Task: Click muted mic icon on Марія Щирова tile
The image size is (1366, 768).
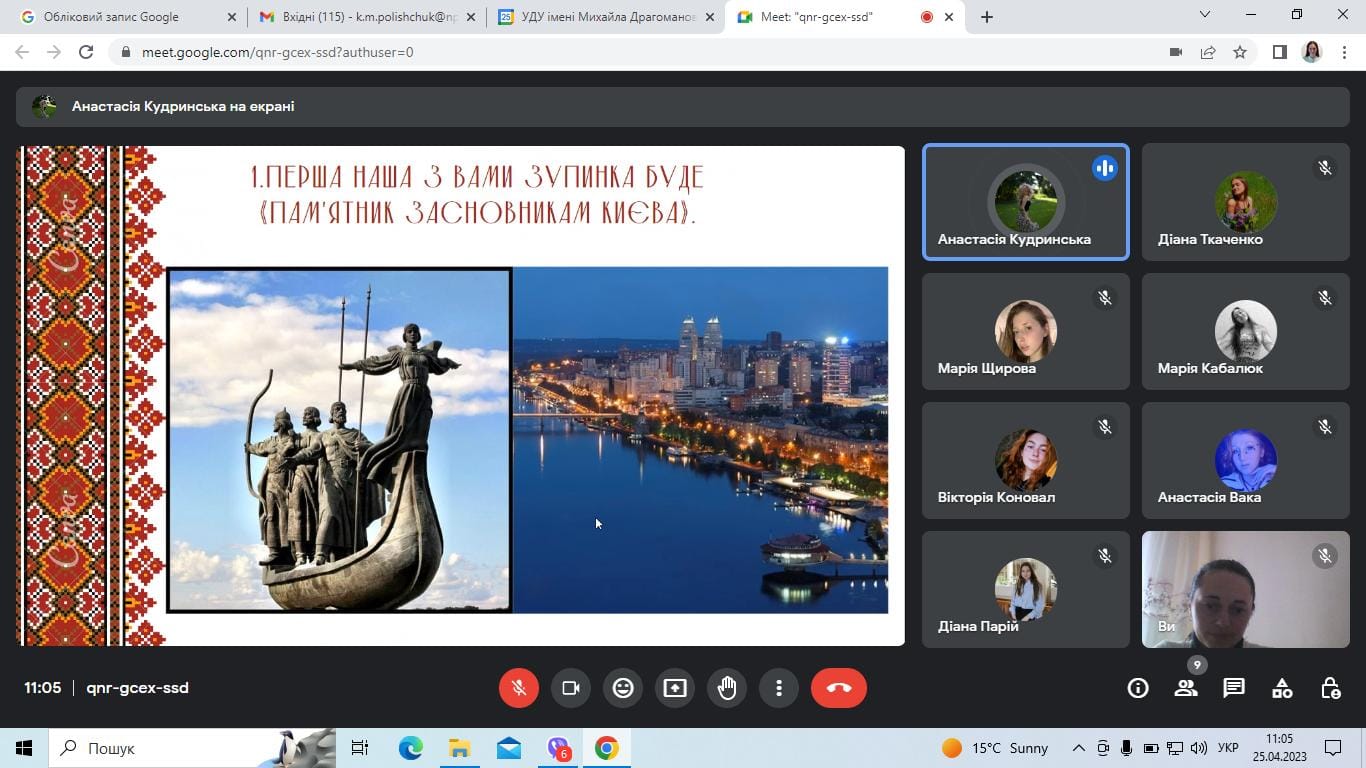Action: tap(1105, 297)
